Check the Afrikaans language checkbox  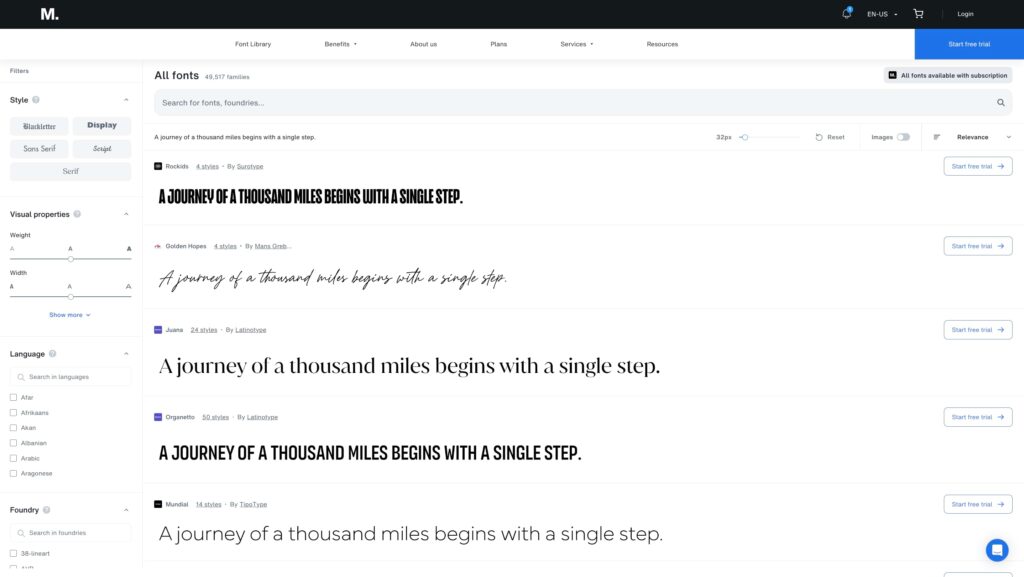point(13,413)
